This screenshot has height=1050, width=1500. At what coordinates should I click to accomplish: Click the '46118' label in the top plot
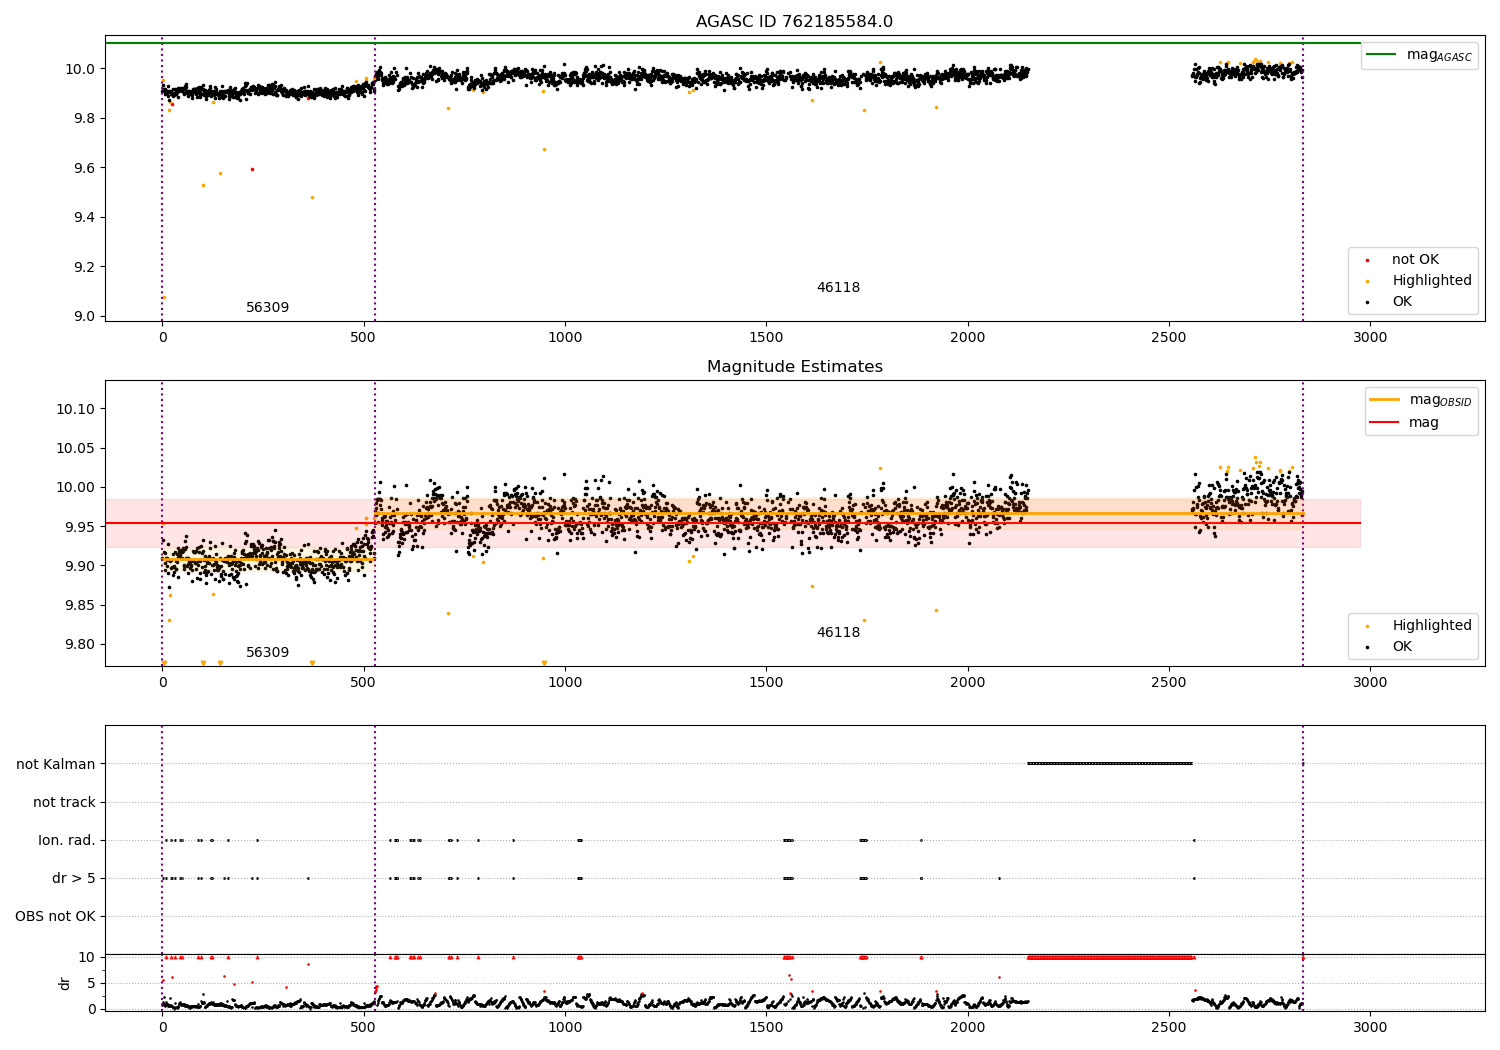tap(838, 288)
